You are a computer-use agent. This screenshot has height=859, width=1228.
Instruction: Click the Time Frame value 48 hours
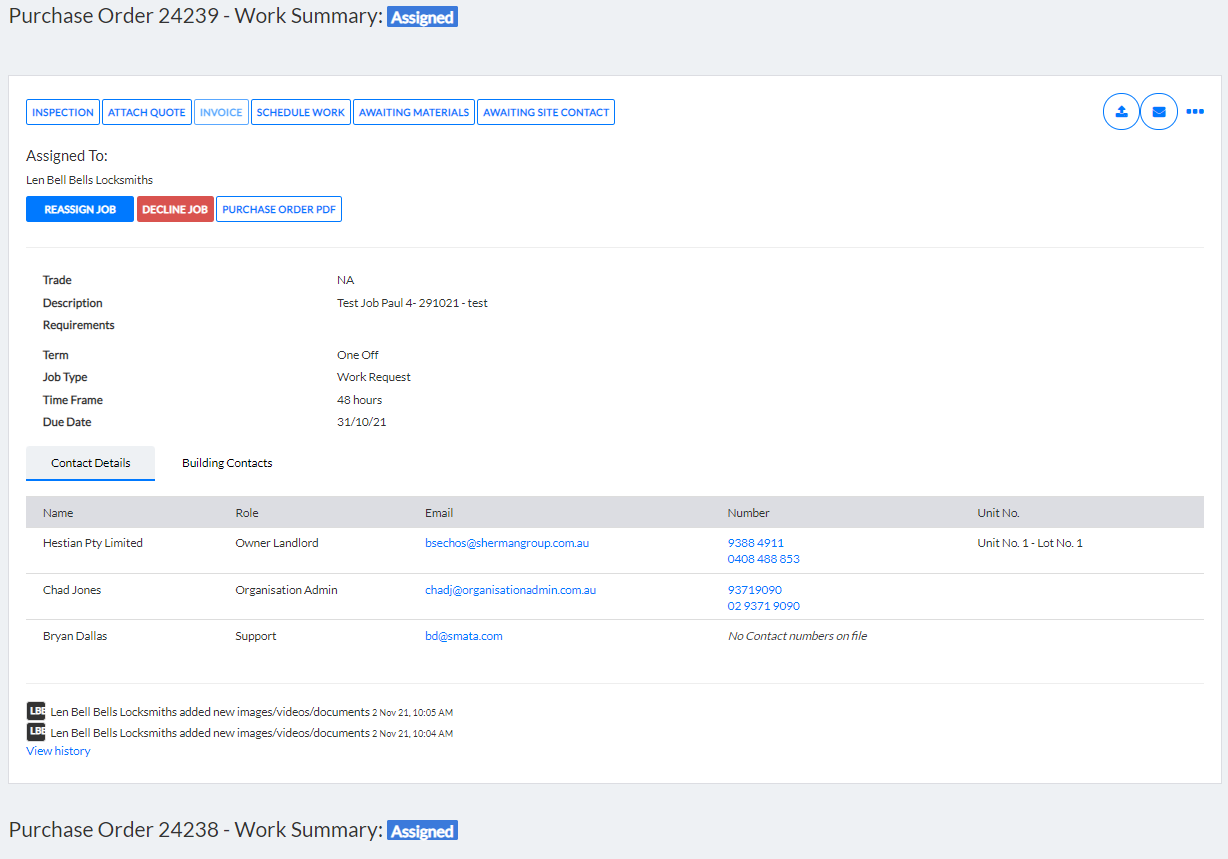tap(360, 400)
